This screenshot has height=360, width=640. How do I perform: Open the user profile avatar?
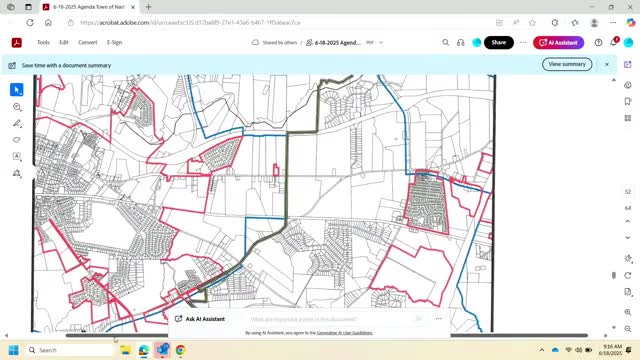(x=629, y=42)
